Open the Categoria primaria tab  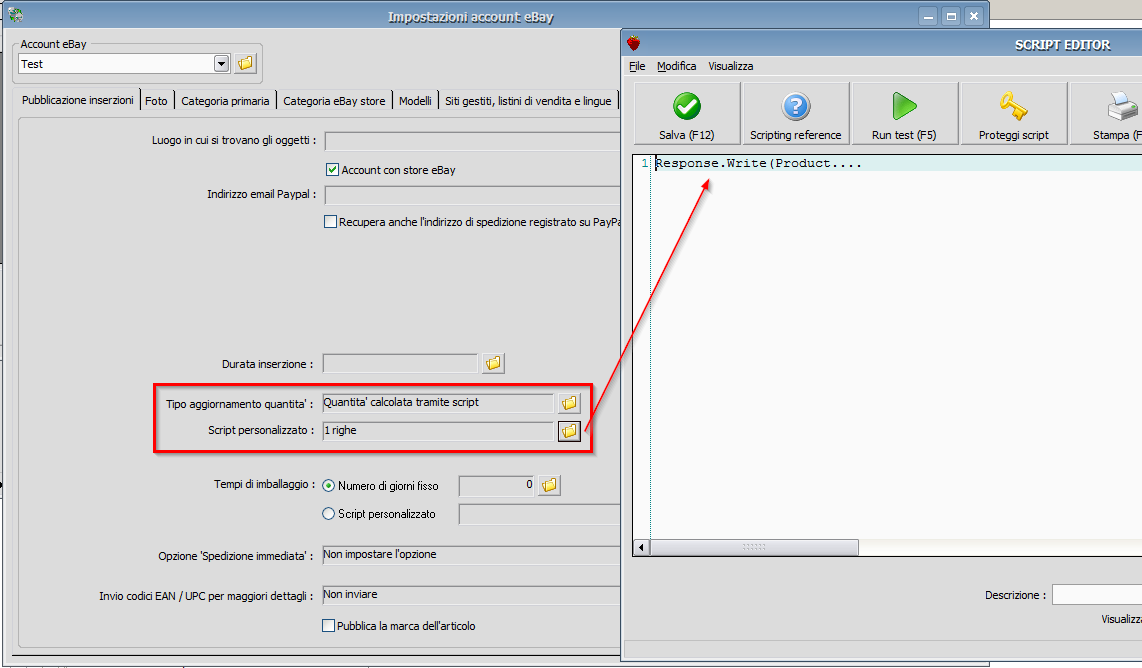point(225,101)
